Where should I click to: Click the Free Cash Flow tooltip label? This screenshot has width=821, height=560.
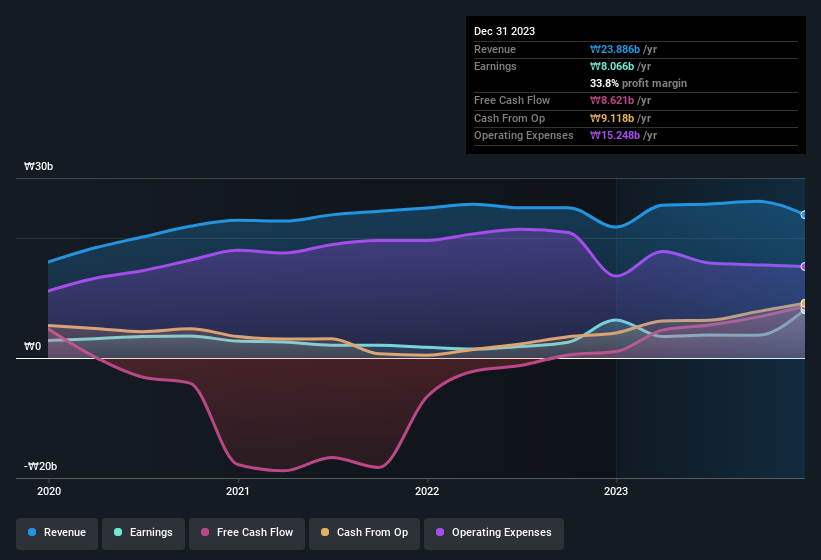coord(512,100)
